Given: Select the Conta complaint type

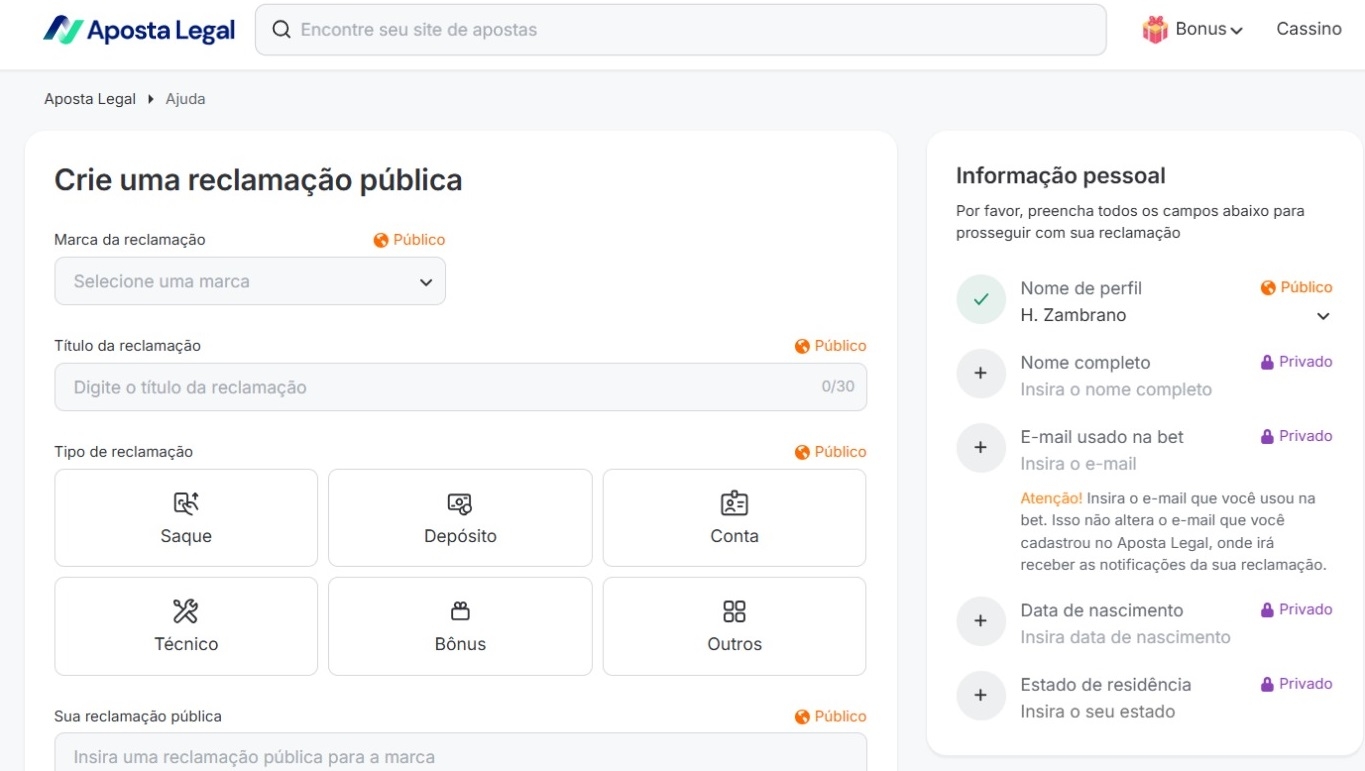Looking at the screenshot, I should click(x=734, y=518).
